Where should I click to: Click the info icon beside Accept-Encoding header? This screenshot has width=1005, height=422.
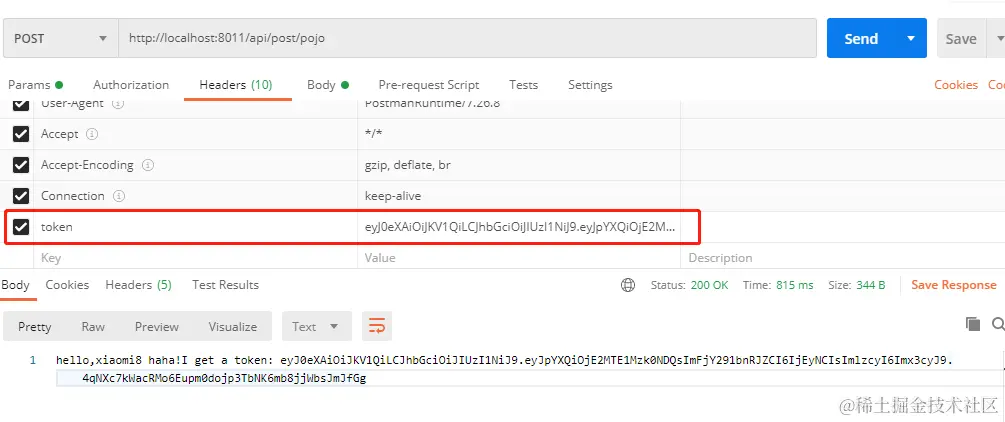pyautogui.click(x=147, y=165)
